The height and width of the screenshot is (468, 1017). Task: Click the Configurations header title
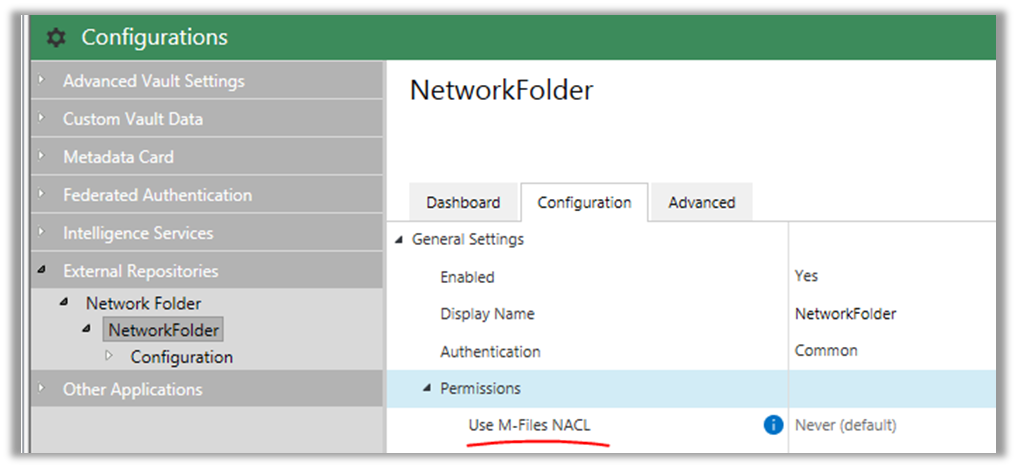(154, 37)
